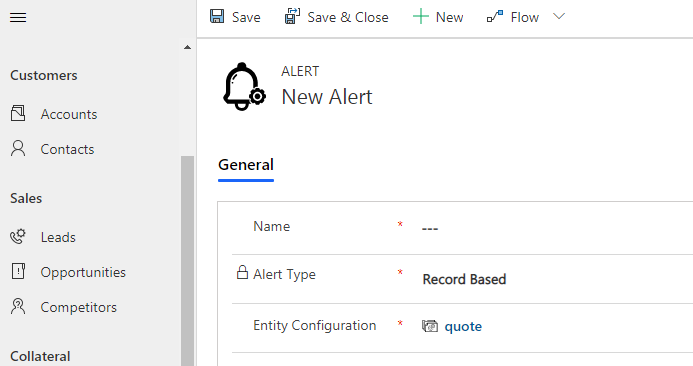Open the quote entity configuration link
Viewport: 693px width, 366px height.
463,326
